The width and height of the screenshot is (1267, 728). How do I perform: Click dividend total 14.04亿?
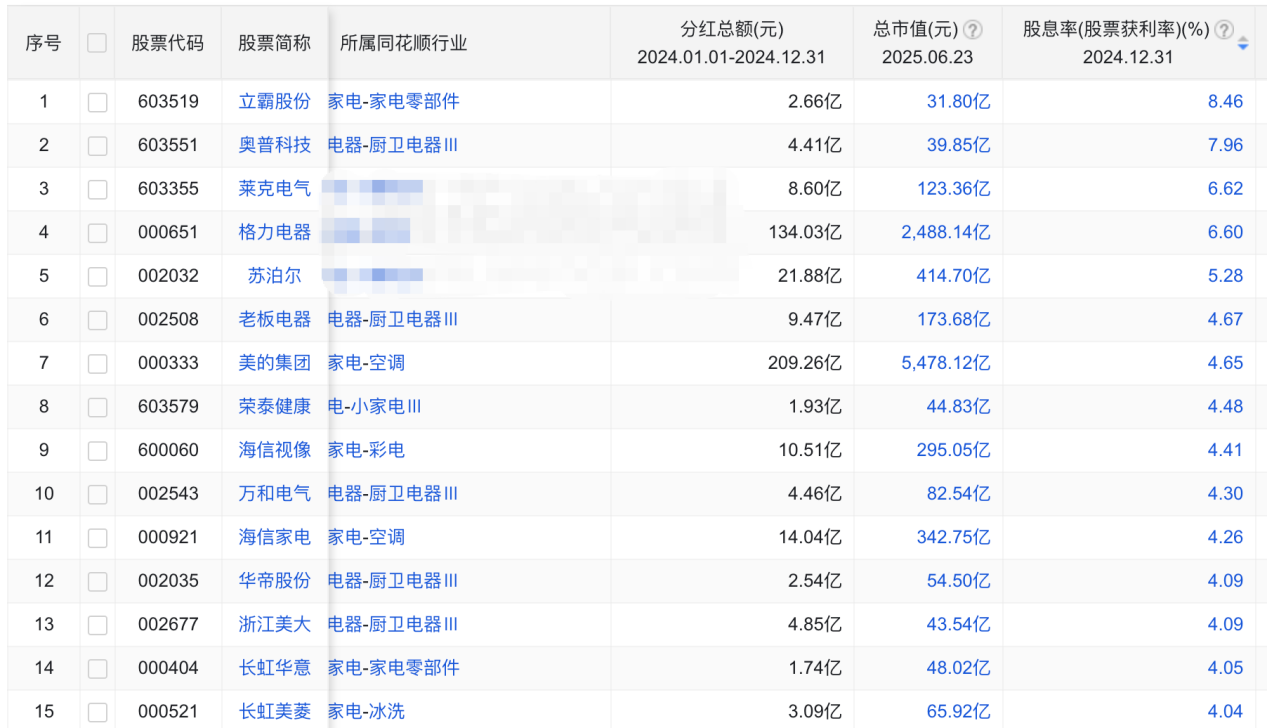click(x=810, y=537)
